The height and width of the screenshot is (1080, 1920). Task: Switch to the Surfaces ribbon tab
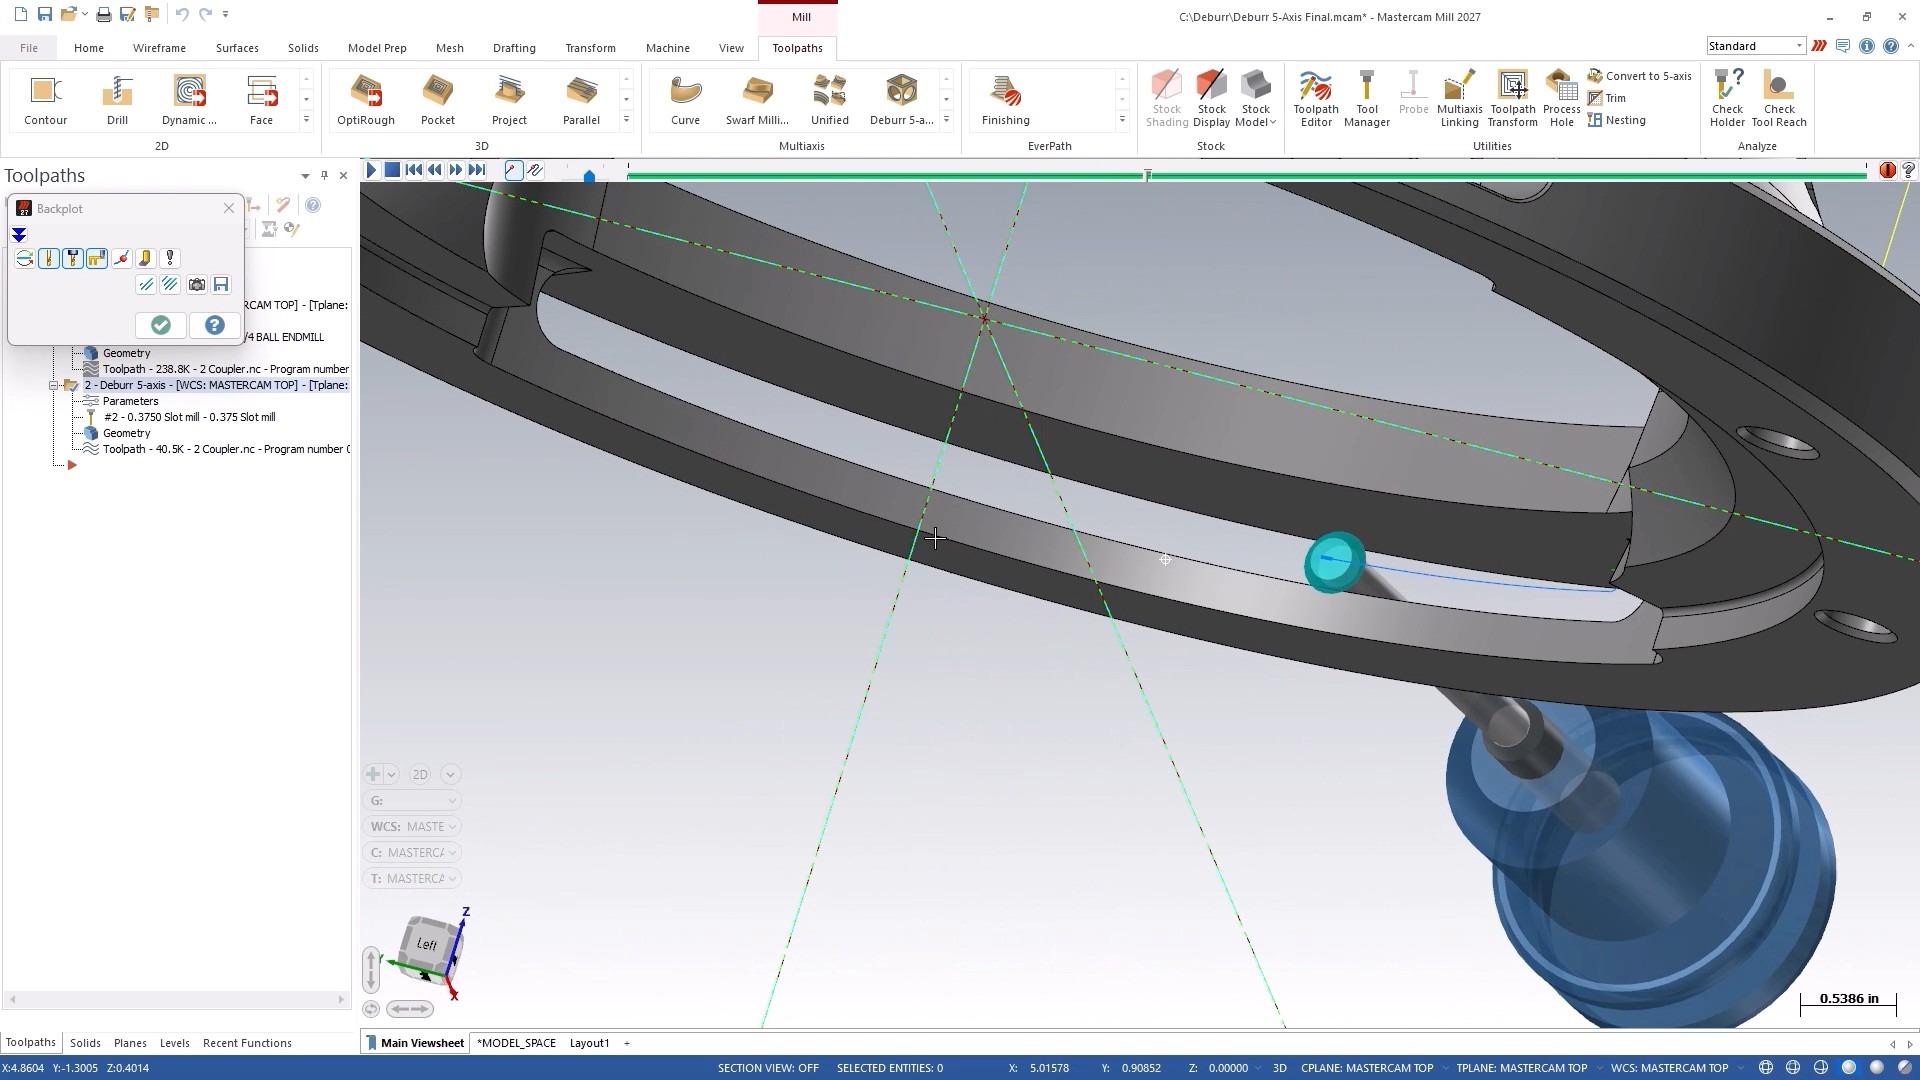click(237, 48)
